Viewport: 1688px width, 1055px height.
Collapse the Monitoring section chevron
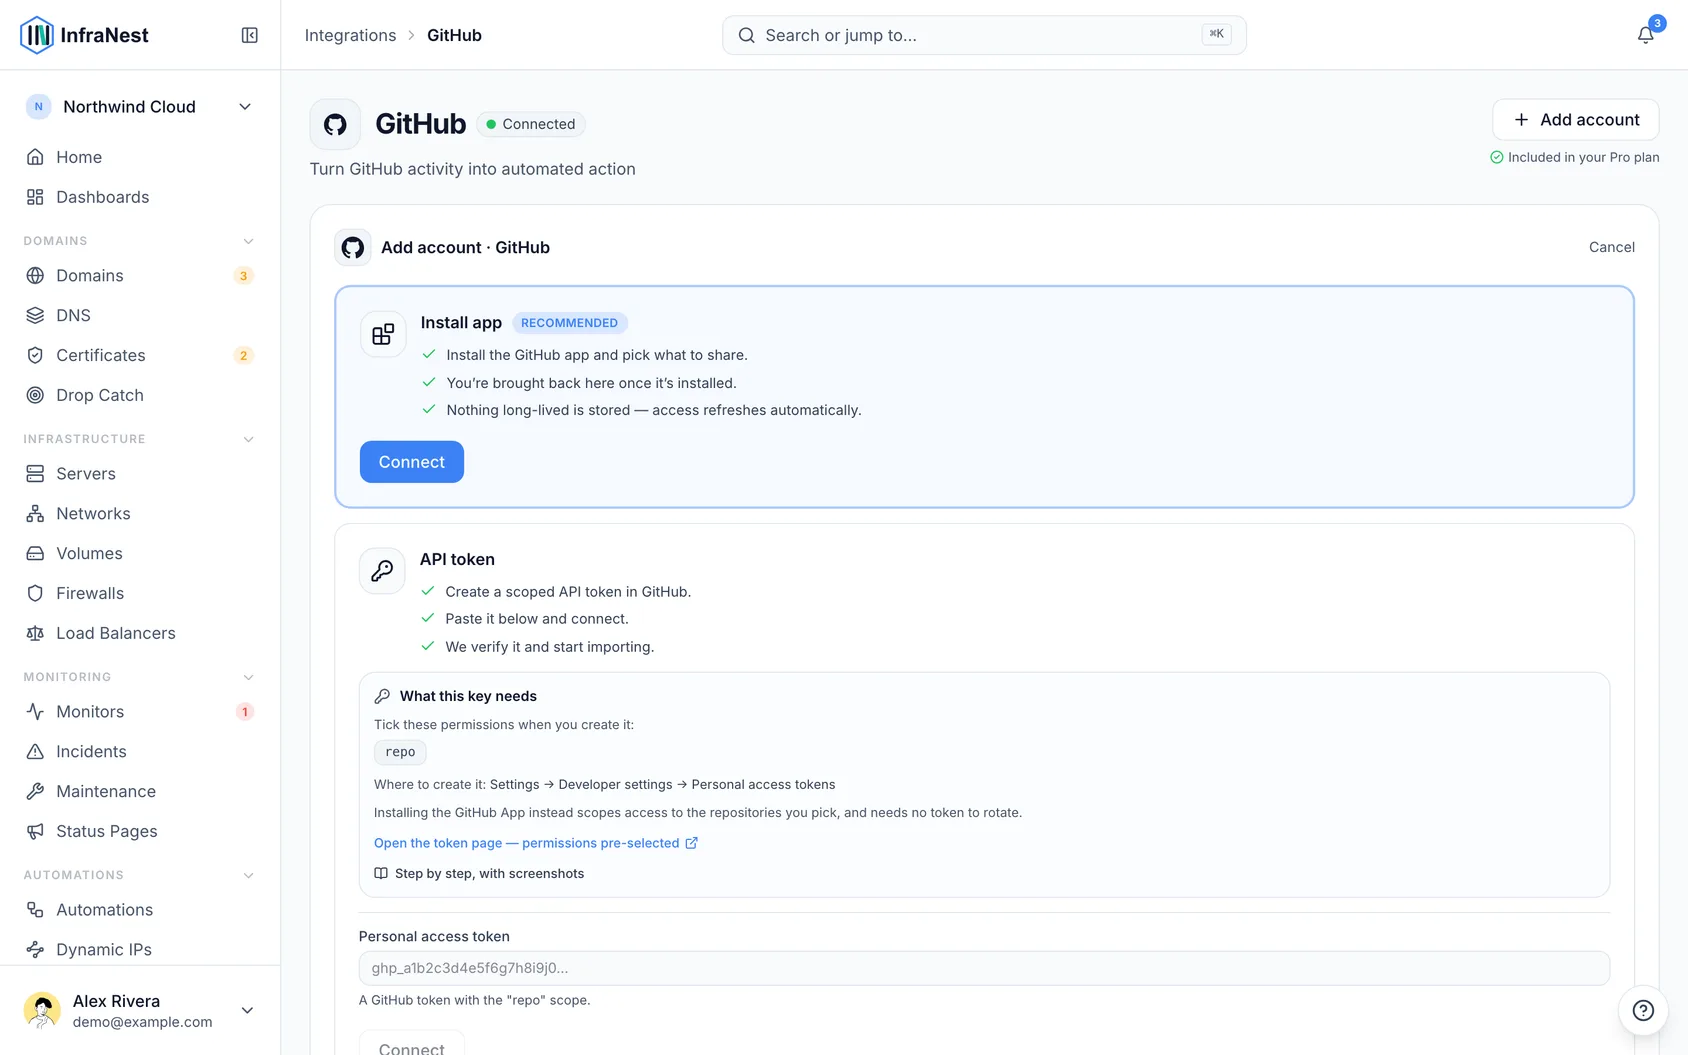[x=248, y=677]
